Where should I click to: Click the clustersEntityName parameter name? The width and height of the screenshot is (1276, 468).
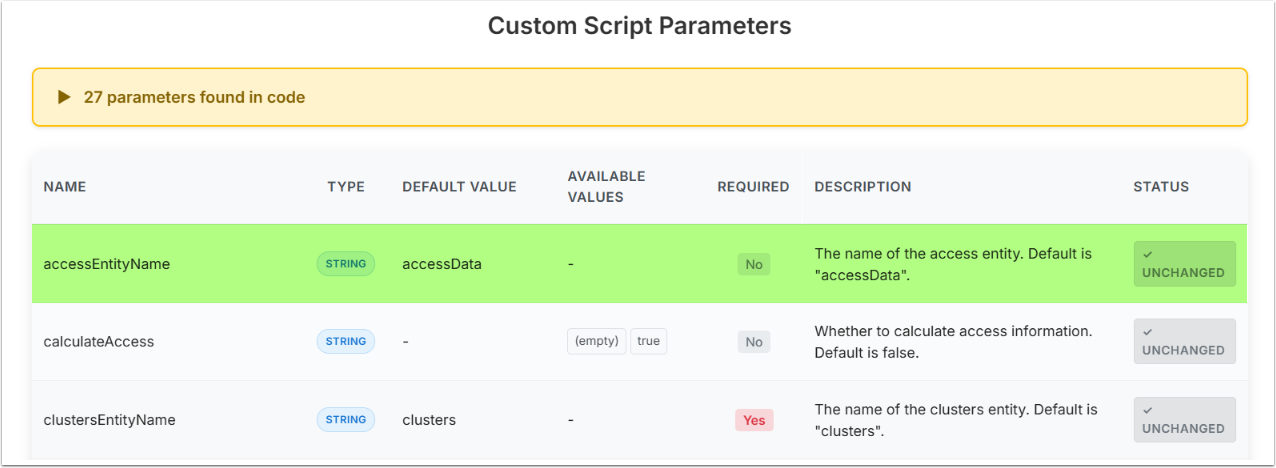click(x=110, y=420)
